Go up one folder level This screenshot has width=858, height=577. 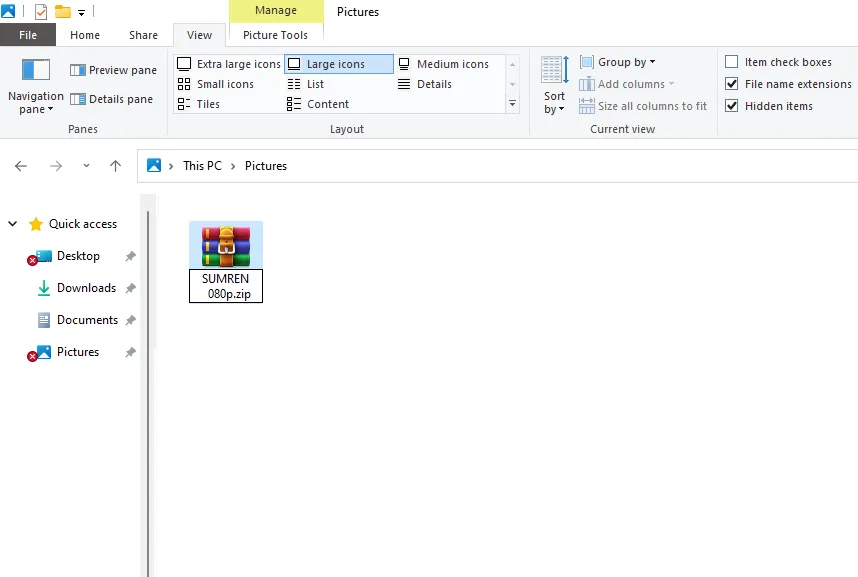click(115, 166)
